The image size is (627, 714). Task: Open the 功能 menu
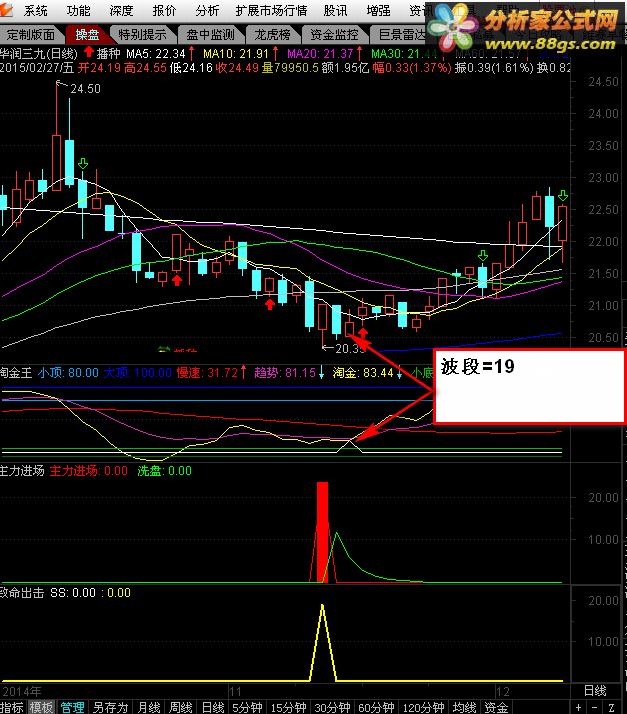tap(78, 10)
